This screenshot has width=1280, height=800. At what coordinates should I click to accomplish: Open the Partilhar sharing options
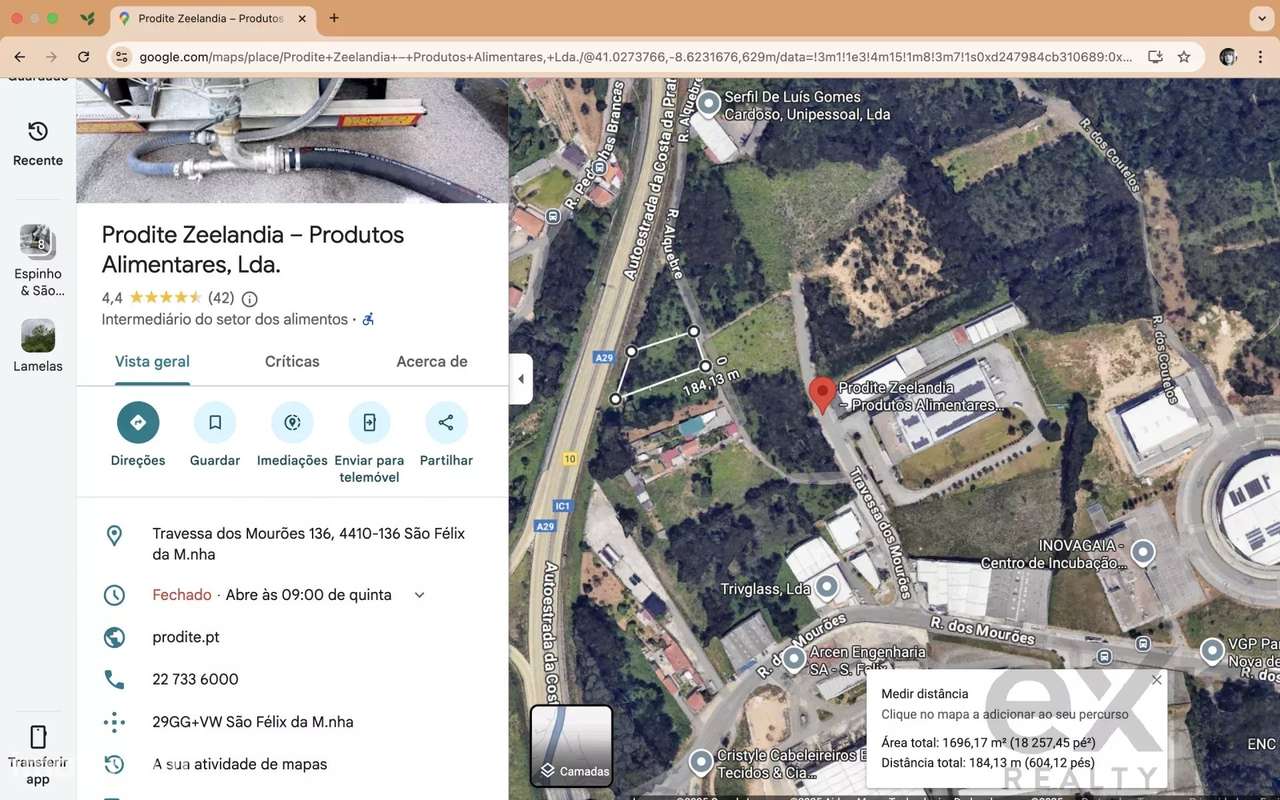445,422
